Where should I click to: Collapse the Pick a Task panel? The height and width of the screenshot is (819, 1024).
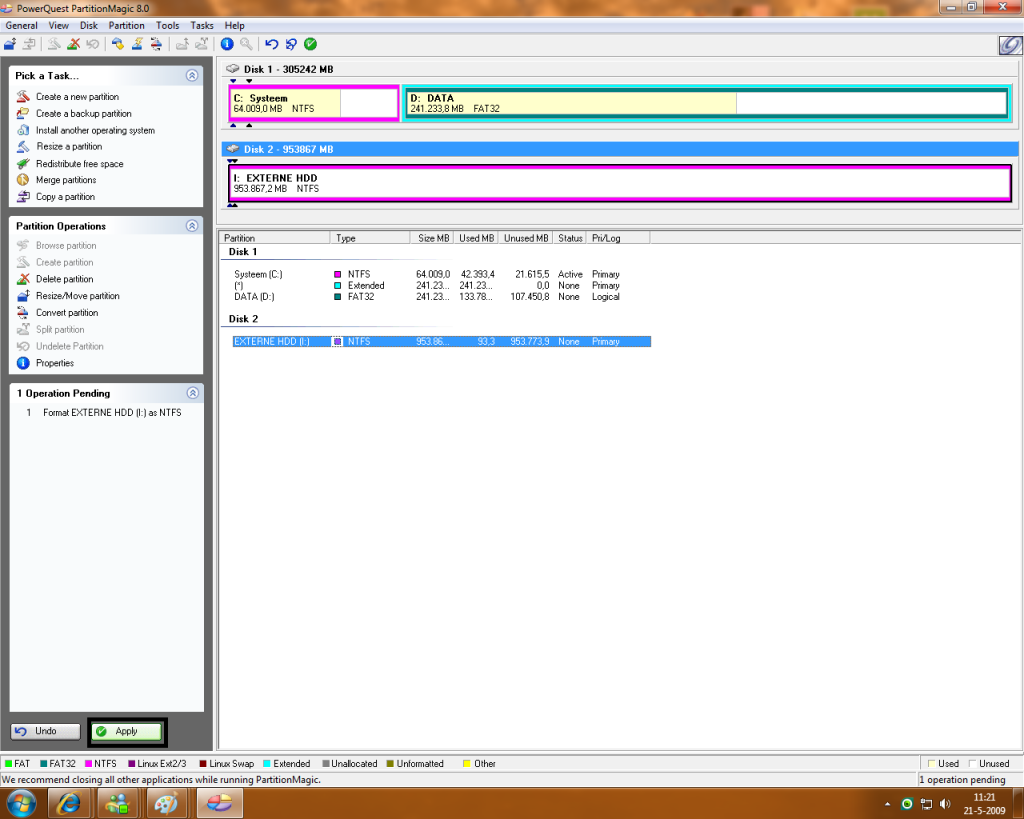192,75
